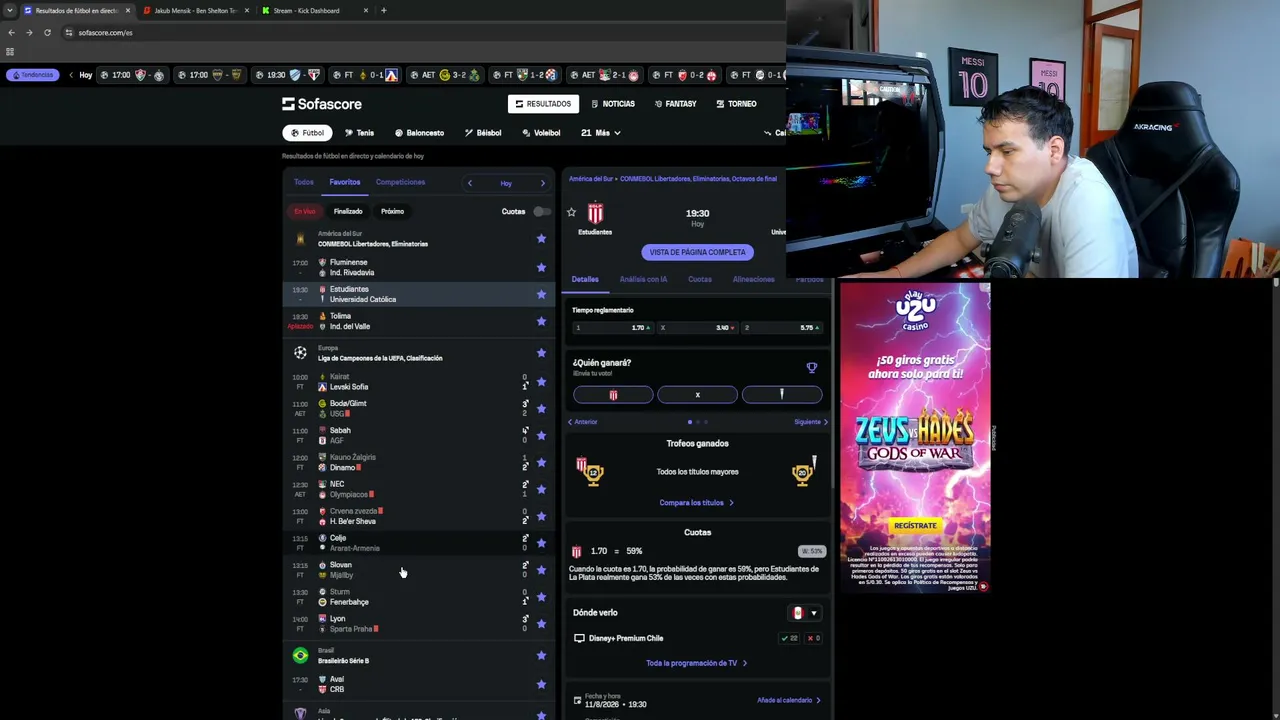1280x720 pixels.
Task: Filter matches by En Vivo
Action: [x=304, y=211]
